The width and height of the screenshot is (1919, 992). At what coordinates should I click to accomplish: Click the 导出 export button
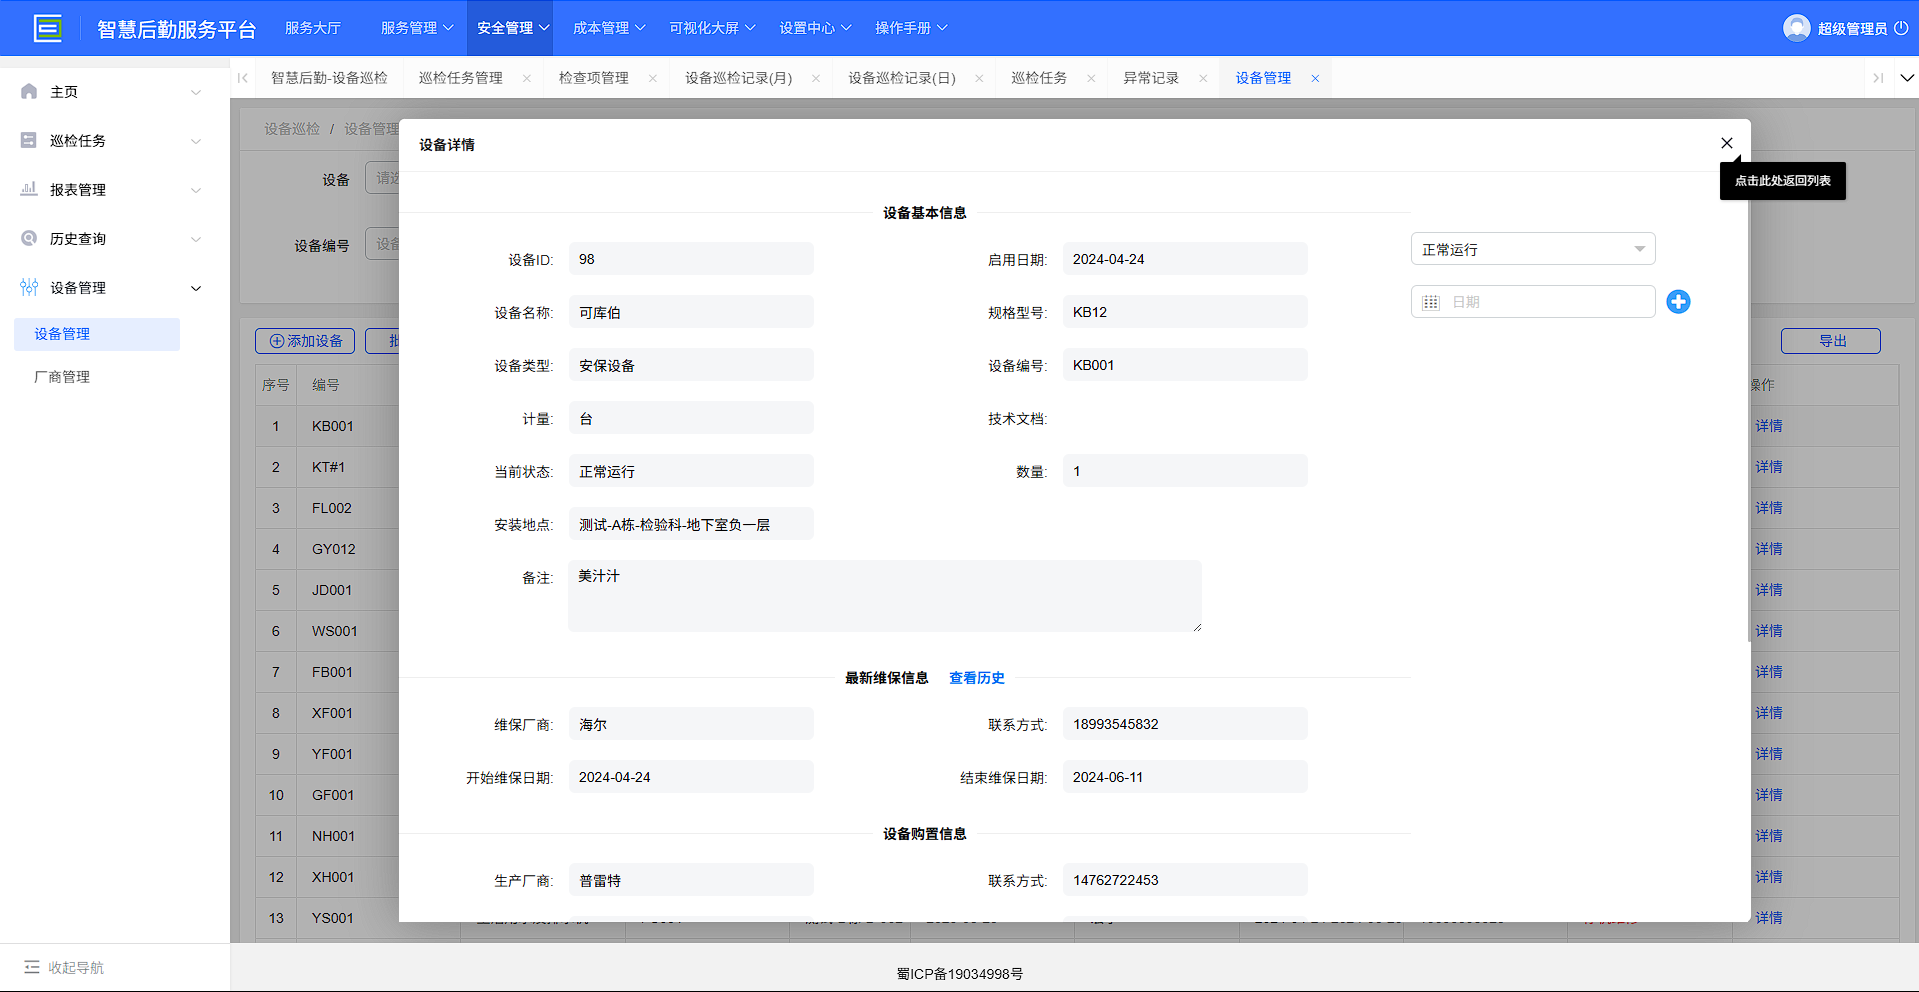coord(1830,341)
